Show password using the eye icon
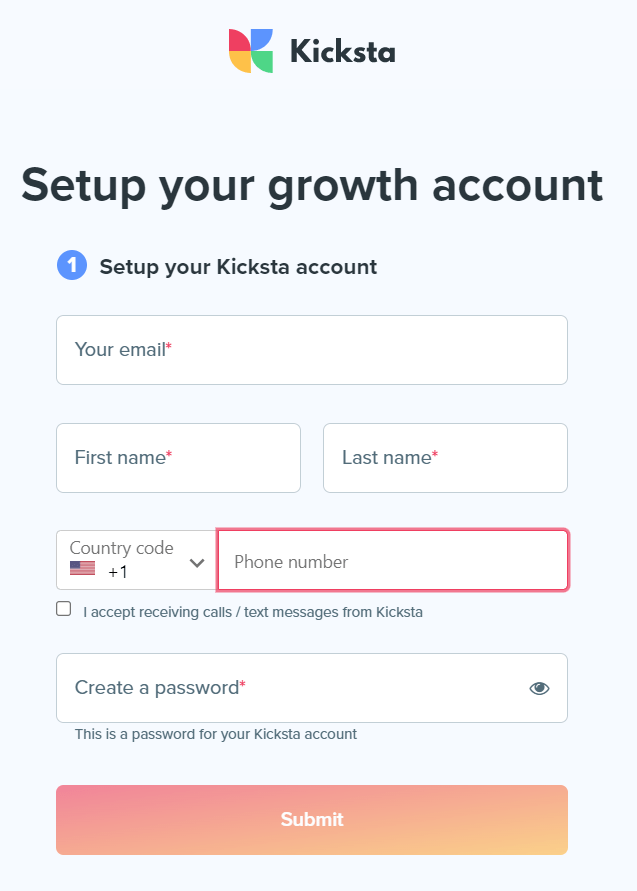The height and width of the screenshot is (891, 637). point(539,688)
